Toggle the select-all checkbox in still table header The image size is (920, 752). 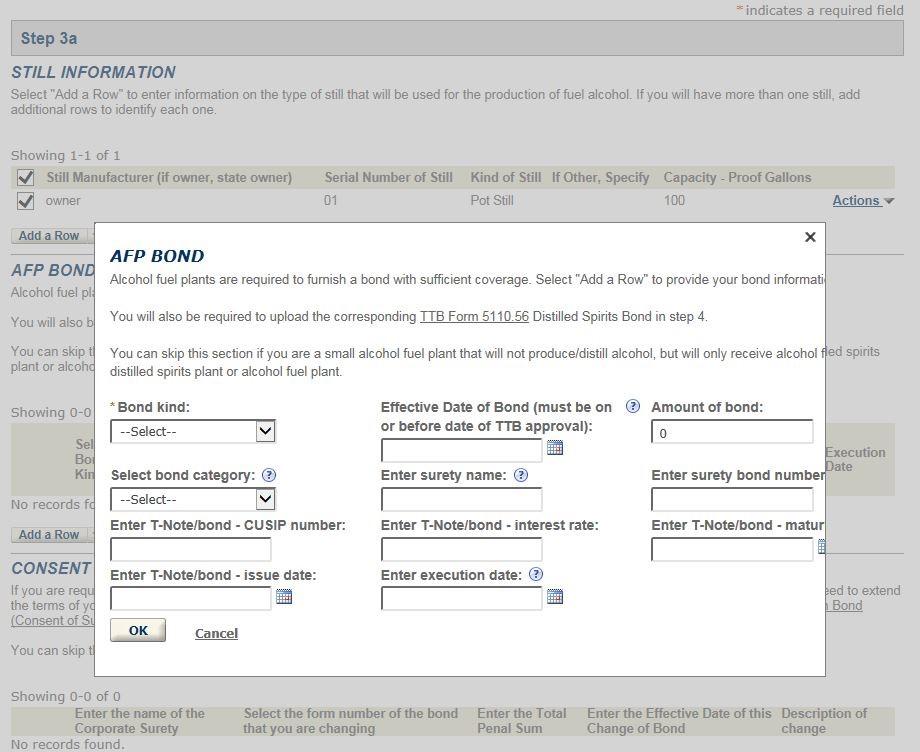[26, 178]
